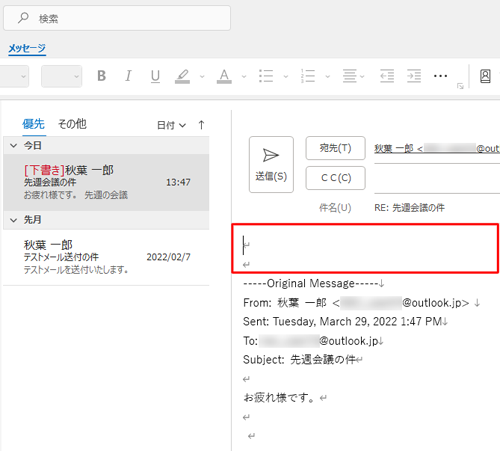Collapse the 今日 group
The height and width of the screenshot is (451, 500).
click(x=14, y=146)
